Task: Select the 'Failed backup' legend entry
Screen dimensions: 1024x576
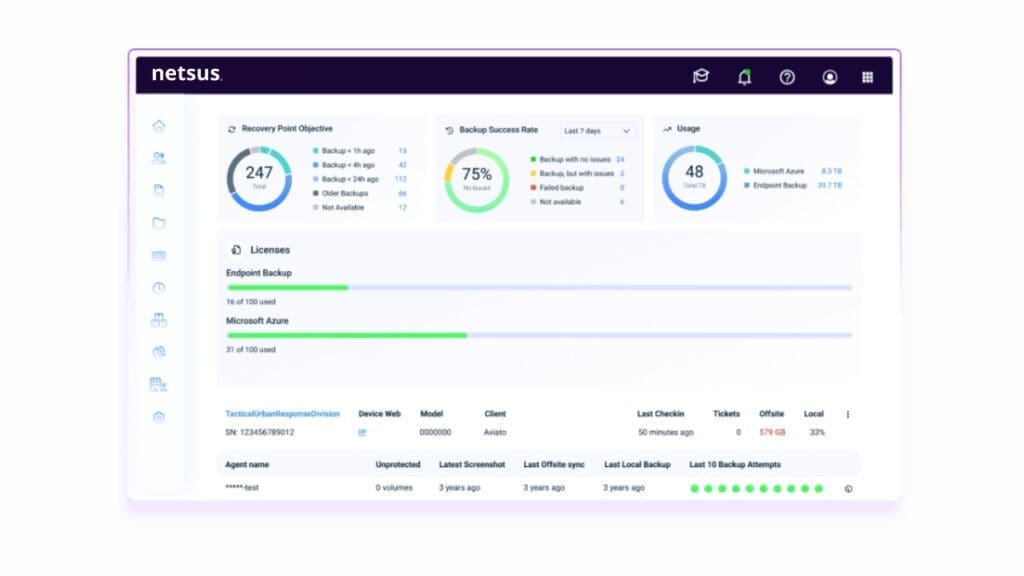Action: point(577,187)
